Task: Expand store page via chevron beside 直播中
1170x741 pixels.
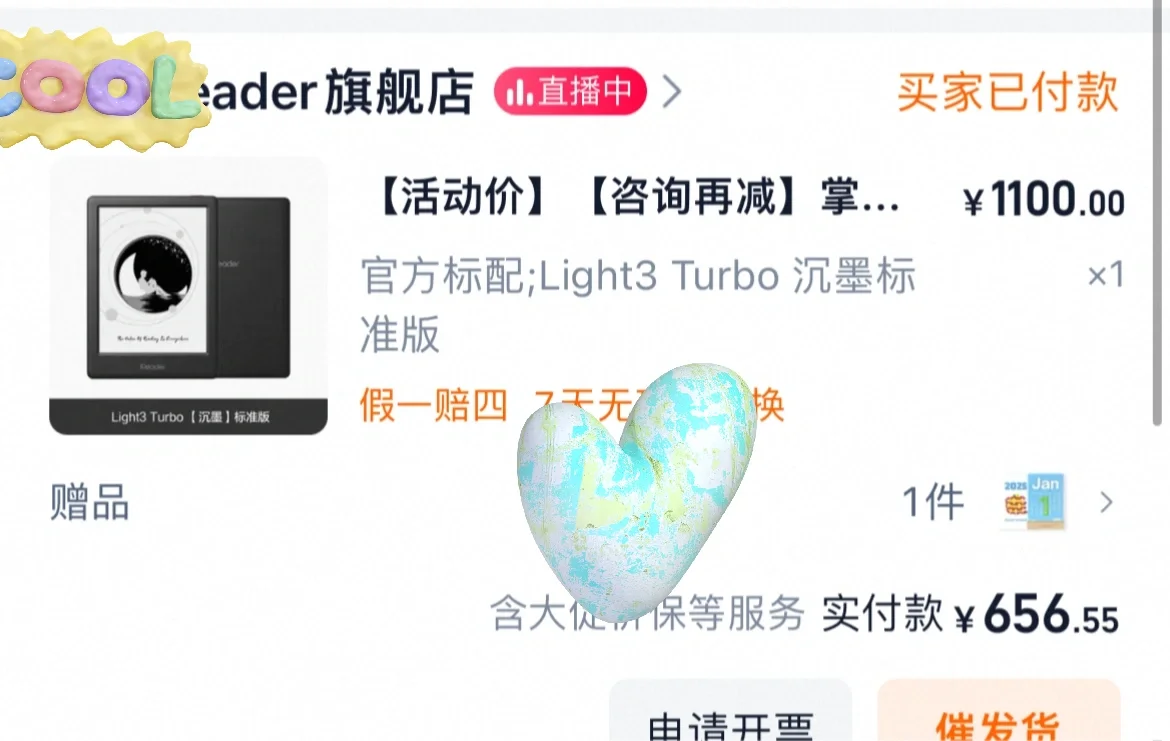Action: (672, 92)
